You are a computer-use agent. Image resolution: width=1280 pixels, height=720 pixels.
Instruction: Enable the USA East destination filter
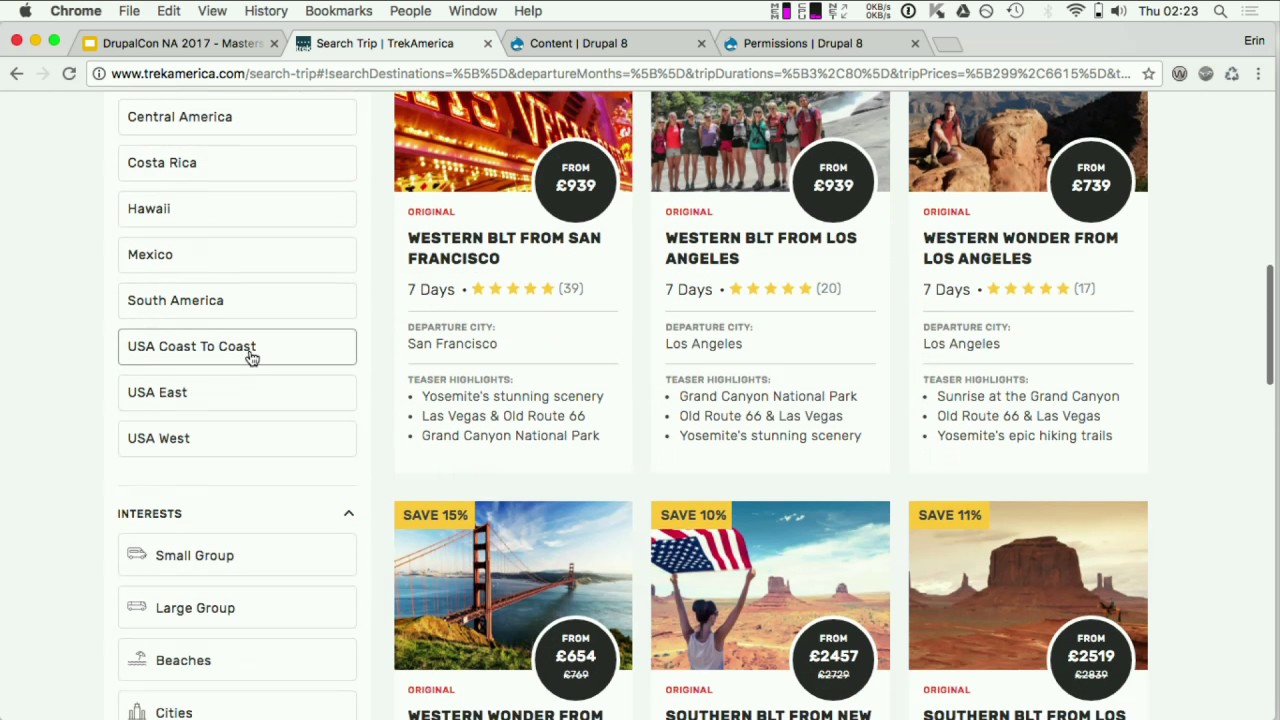[x=237, y=393]
